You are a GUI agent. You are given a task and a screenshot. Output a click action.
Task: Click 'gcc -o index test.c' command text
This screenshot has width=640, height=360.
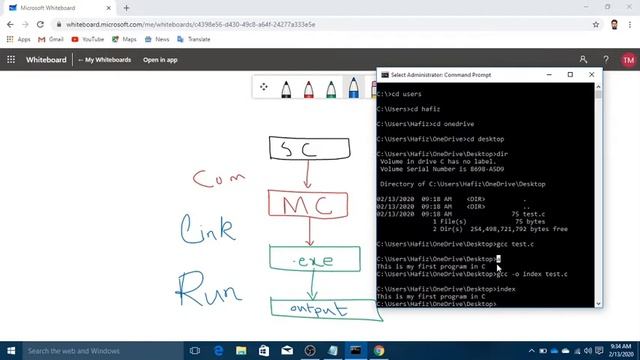532,274
